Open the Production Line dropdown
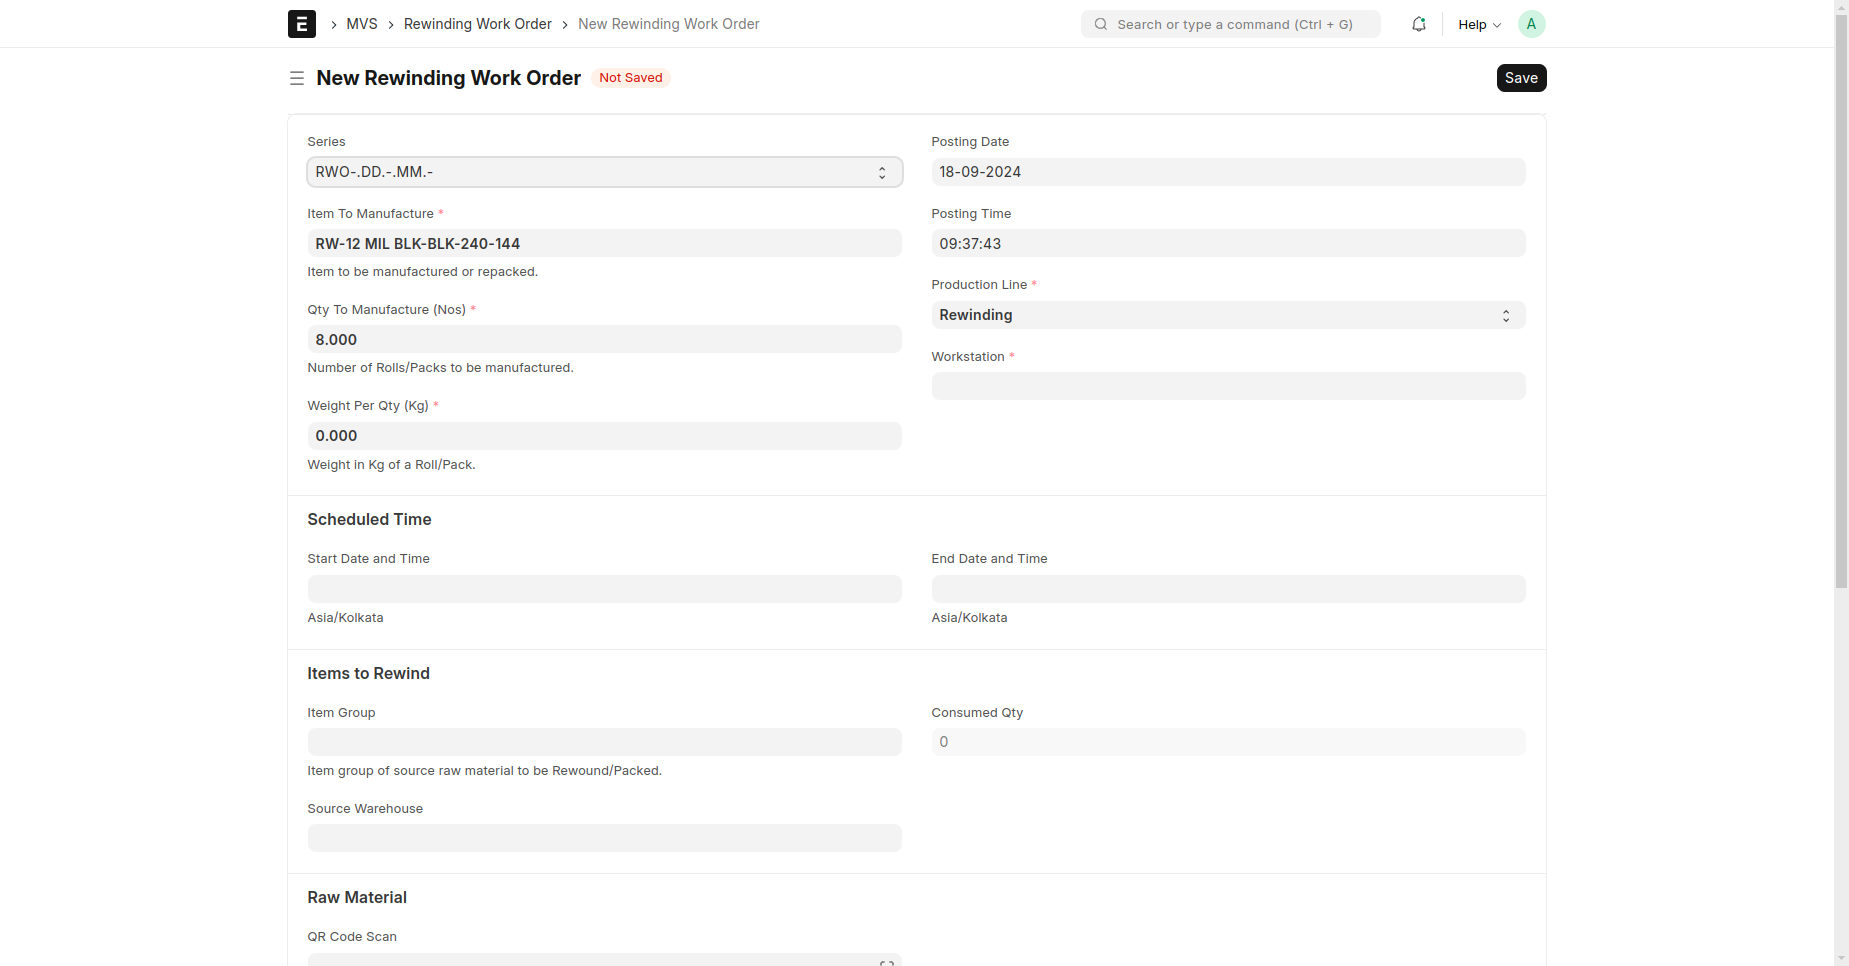Viewport: 1849px width, 966px height. click(1227, 315)
